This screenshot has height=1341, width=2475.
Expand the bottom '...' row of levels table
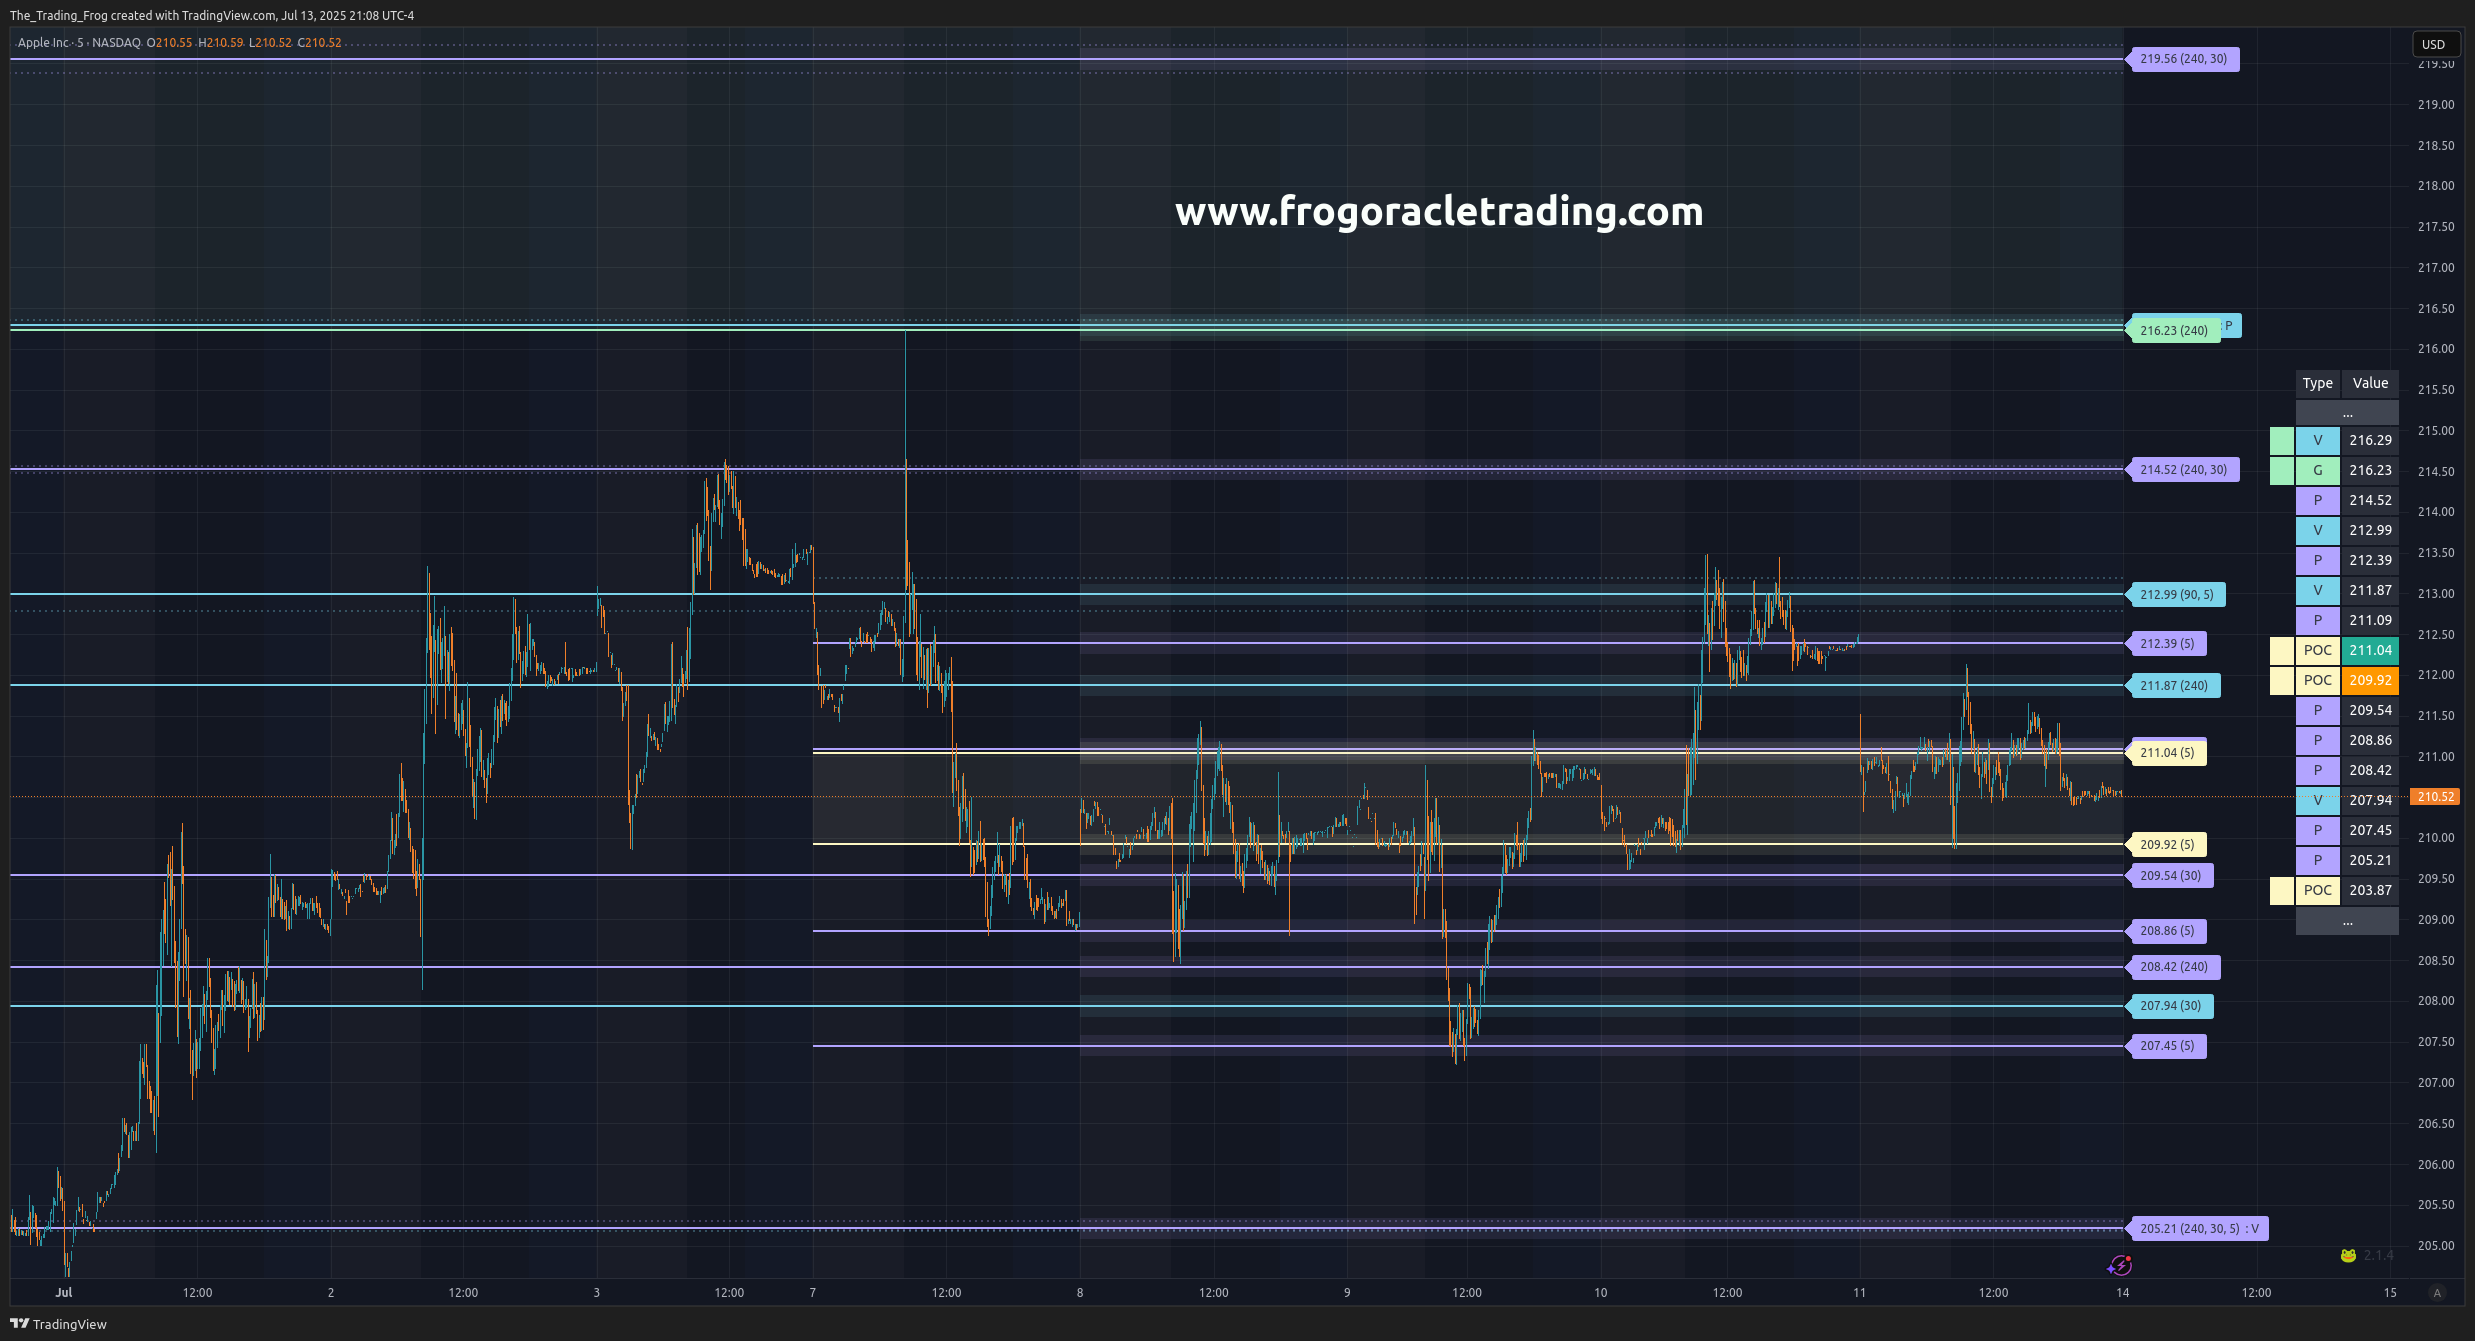click(x=2346, y=921)
